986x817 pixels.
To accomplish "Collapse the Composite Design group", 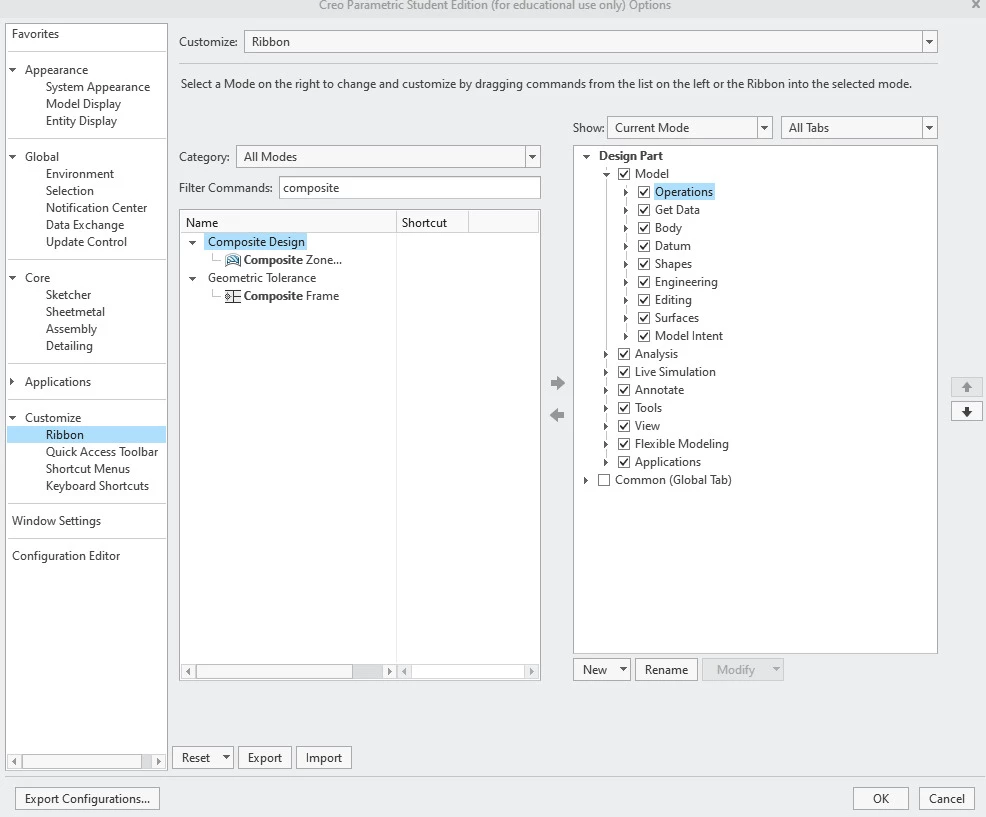I will tap(192, 242).
